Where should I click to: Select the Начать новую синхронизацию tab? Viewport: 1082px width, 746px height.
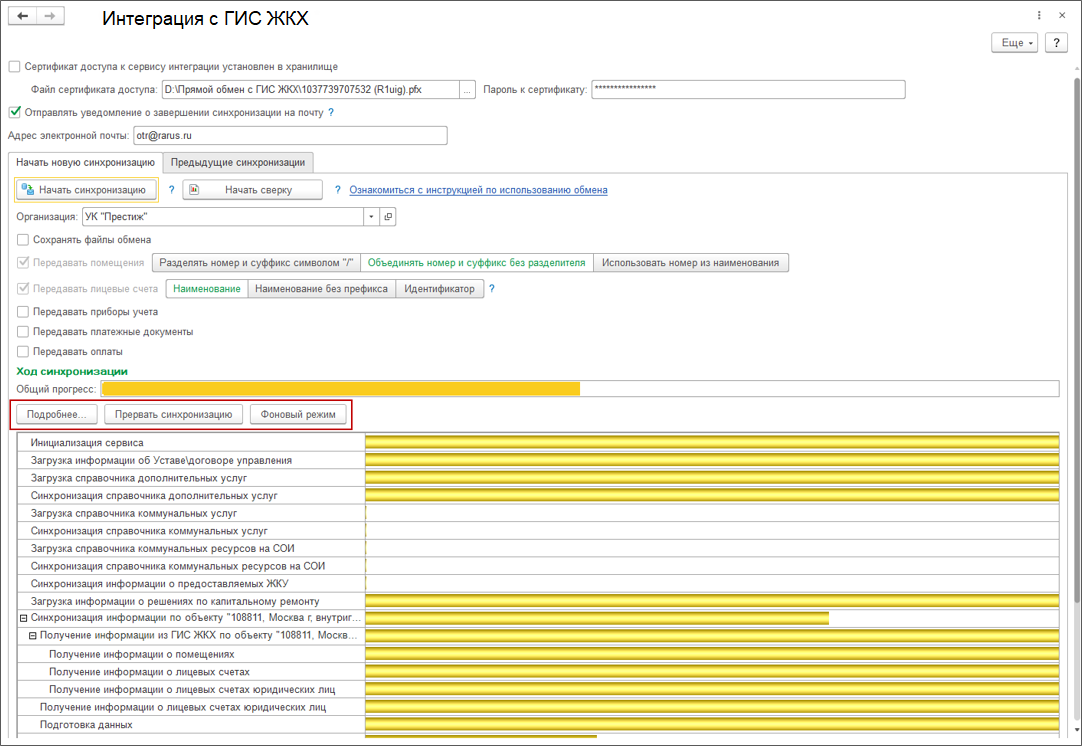(85, 162)
